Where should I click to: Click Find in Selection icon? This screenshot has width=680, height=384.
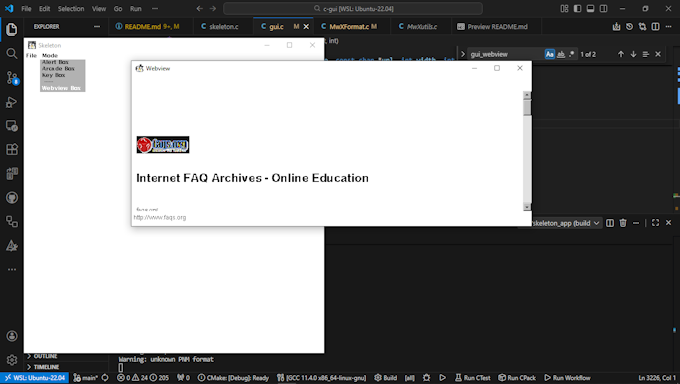(x=646, y=54)
